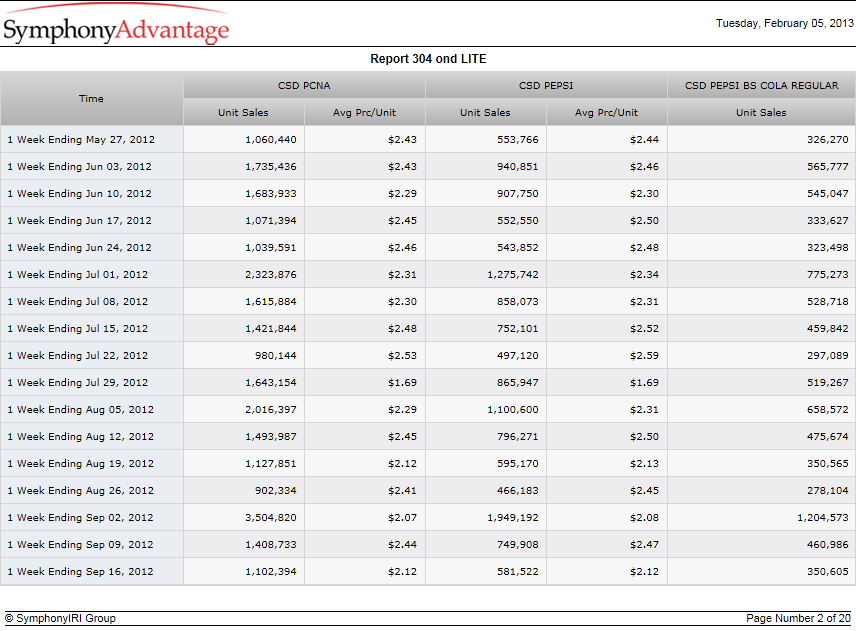Screen dimensions: 856x631
Task: Click PEPSI unit sales value 1,100,600
Action: pyautogui.click(x=513, y=409)
